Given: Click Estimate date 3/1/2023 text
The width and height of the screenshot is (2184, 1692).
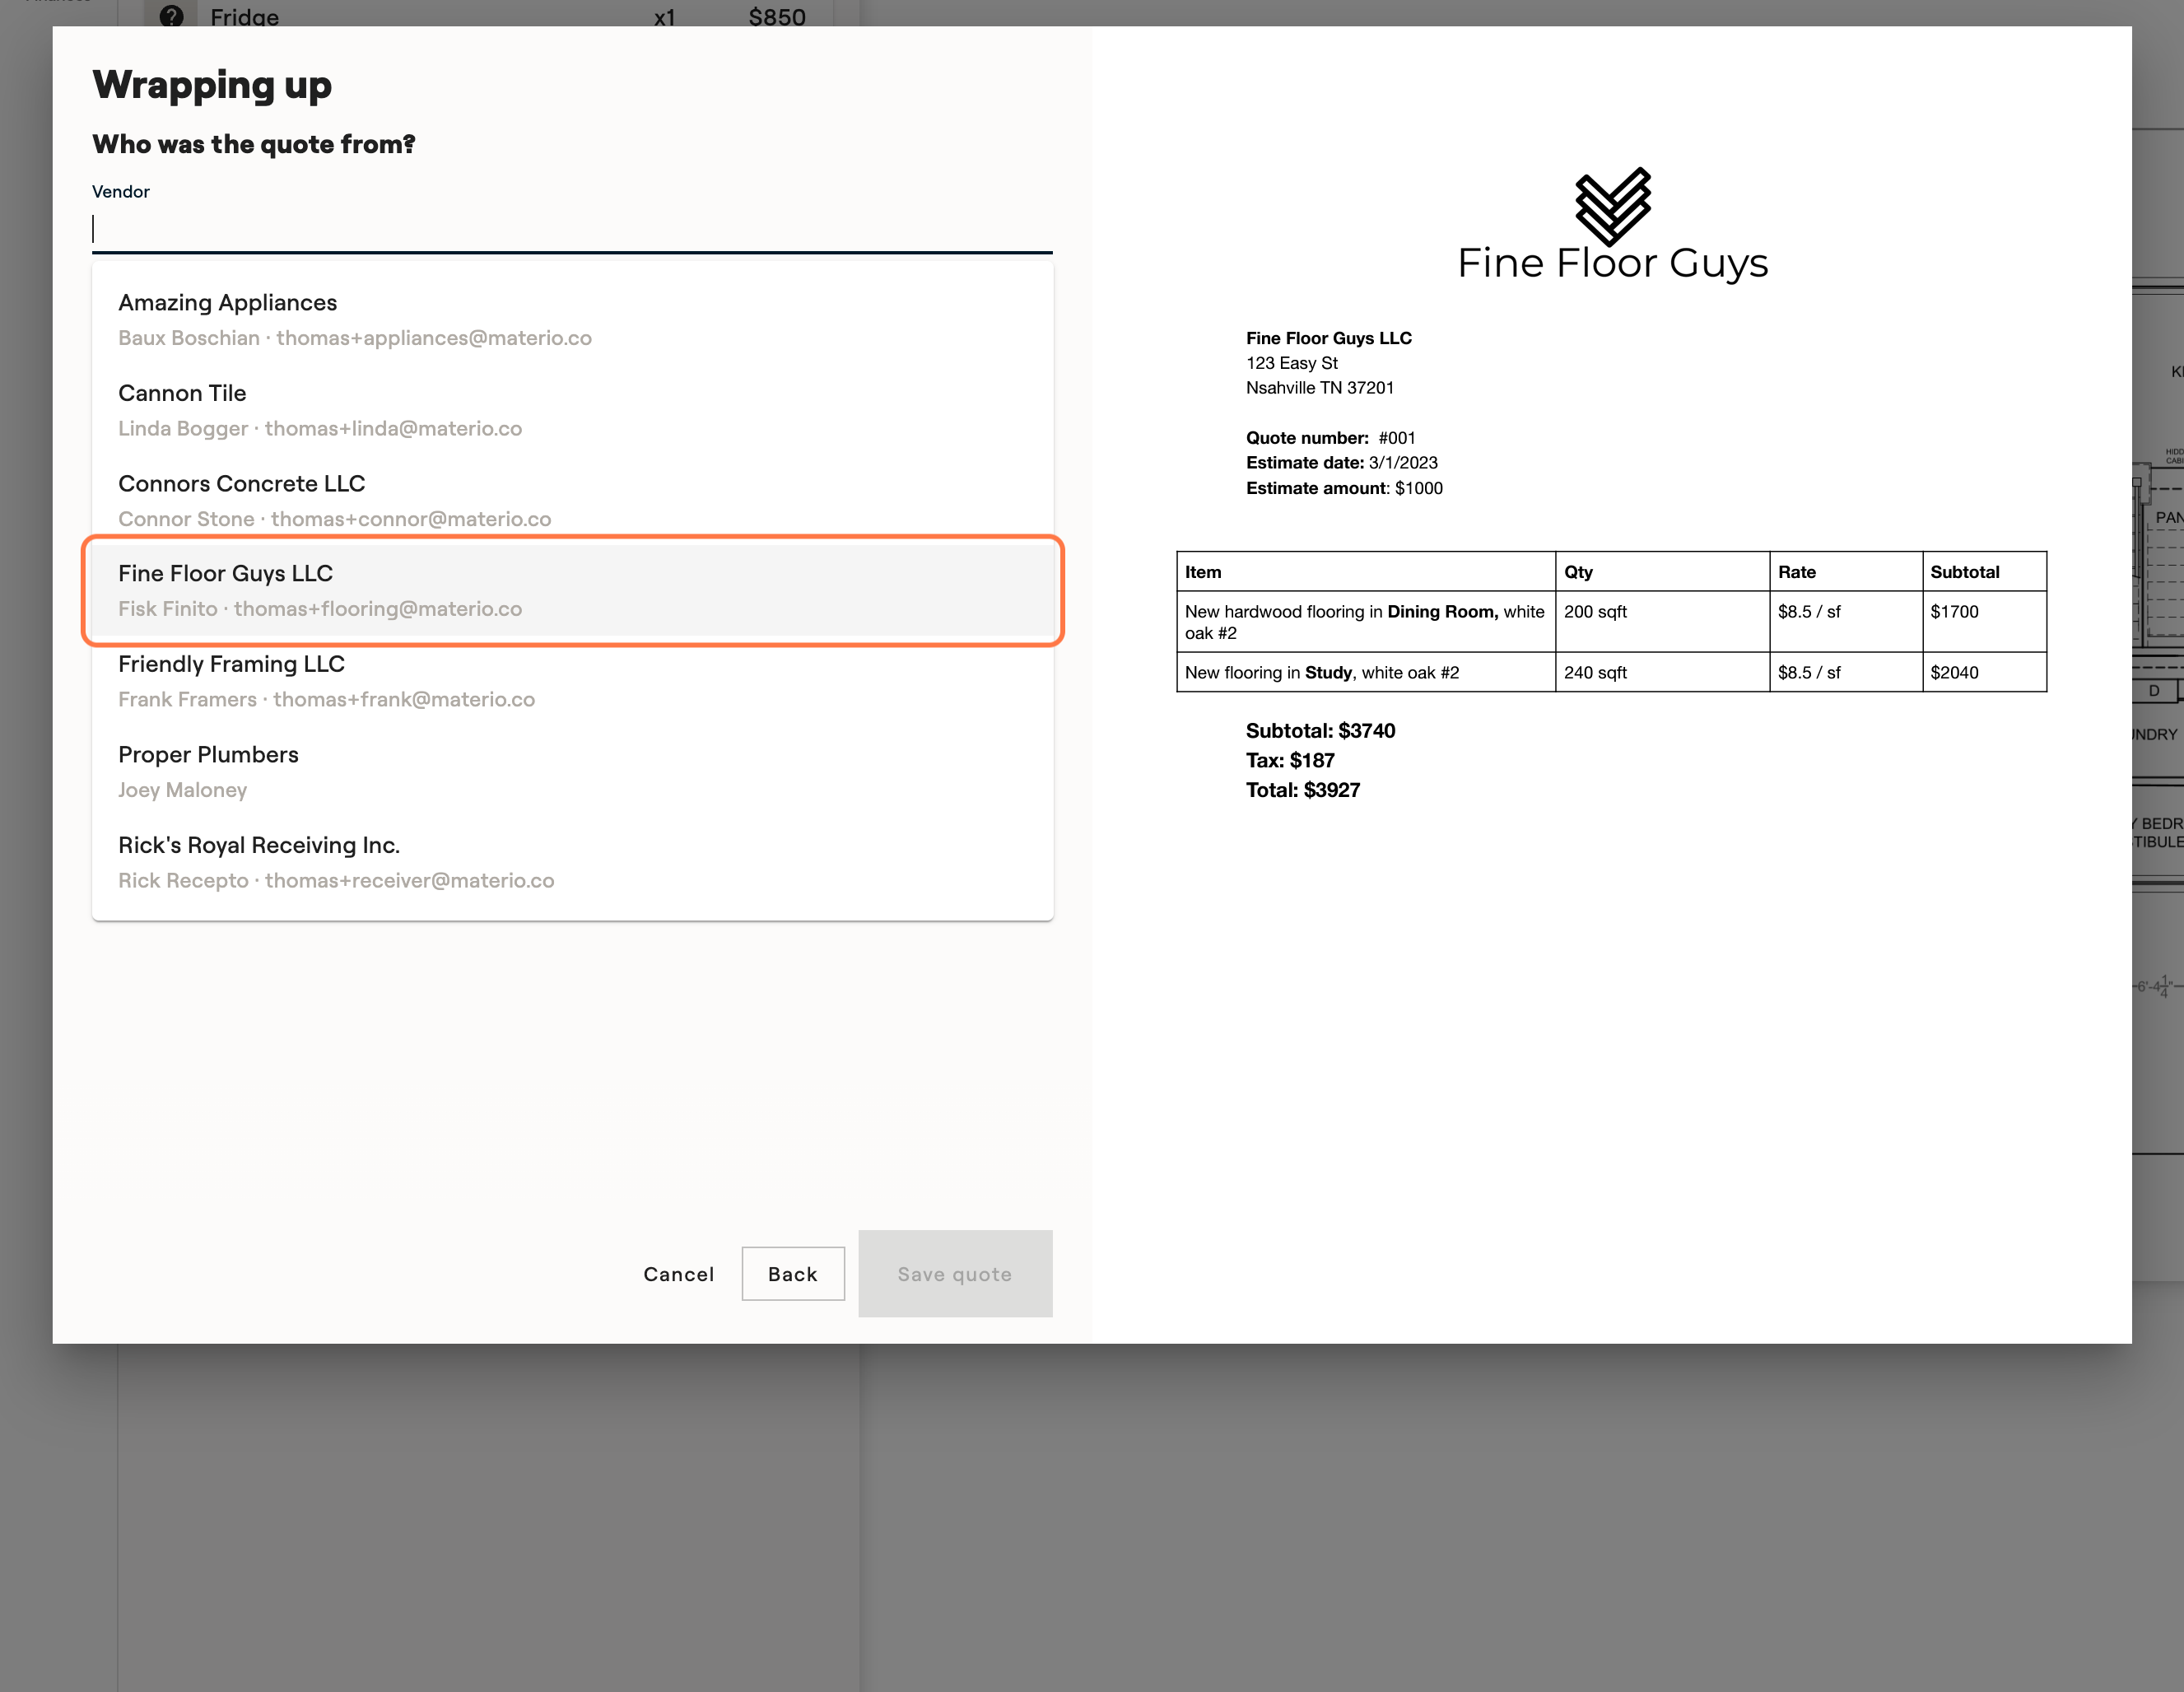Looking at the screenshot, I should click(1342, 463).
